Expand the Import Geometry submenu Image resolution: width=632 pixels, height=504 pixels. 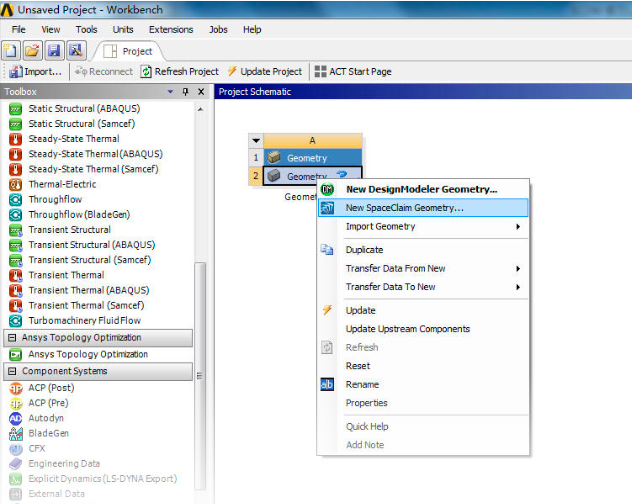tap(423, 227)
